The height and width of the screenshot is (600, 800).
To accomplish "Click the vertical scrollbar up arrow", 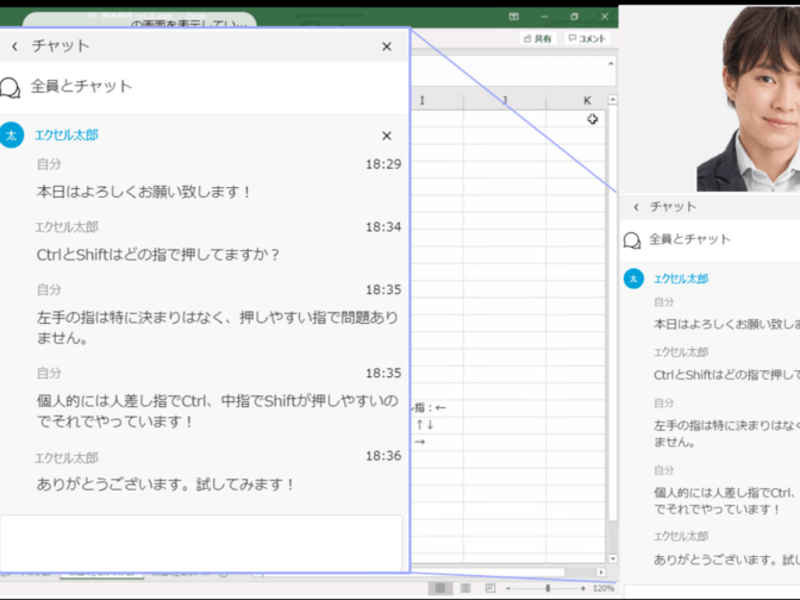I will (612, 100).
